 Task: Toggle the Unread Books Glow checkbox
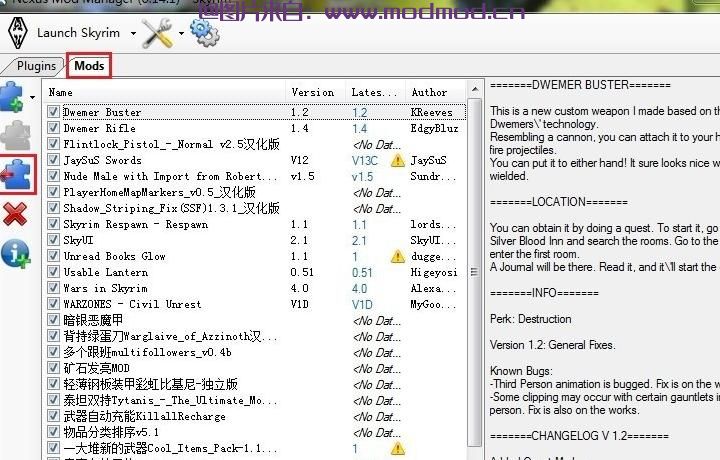pos(53,256)
